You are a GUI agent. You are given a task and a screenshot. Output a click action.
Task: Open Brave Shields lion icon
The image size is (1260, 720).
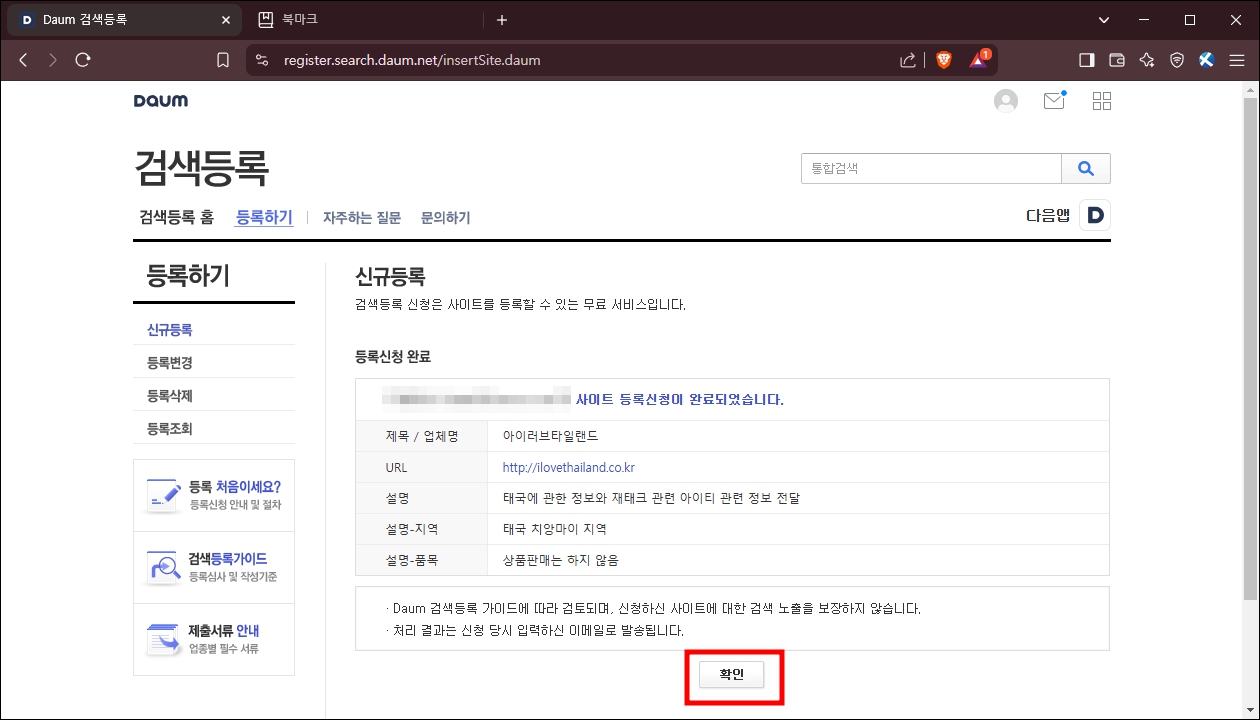tap(943, 60)
